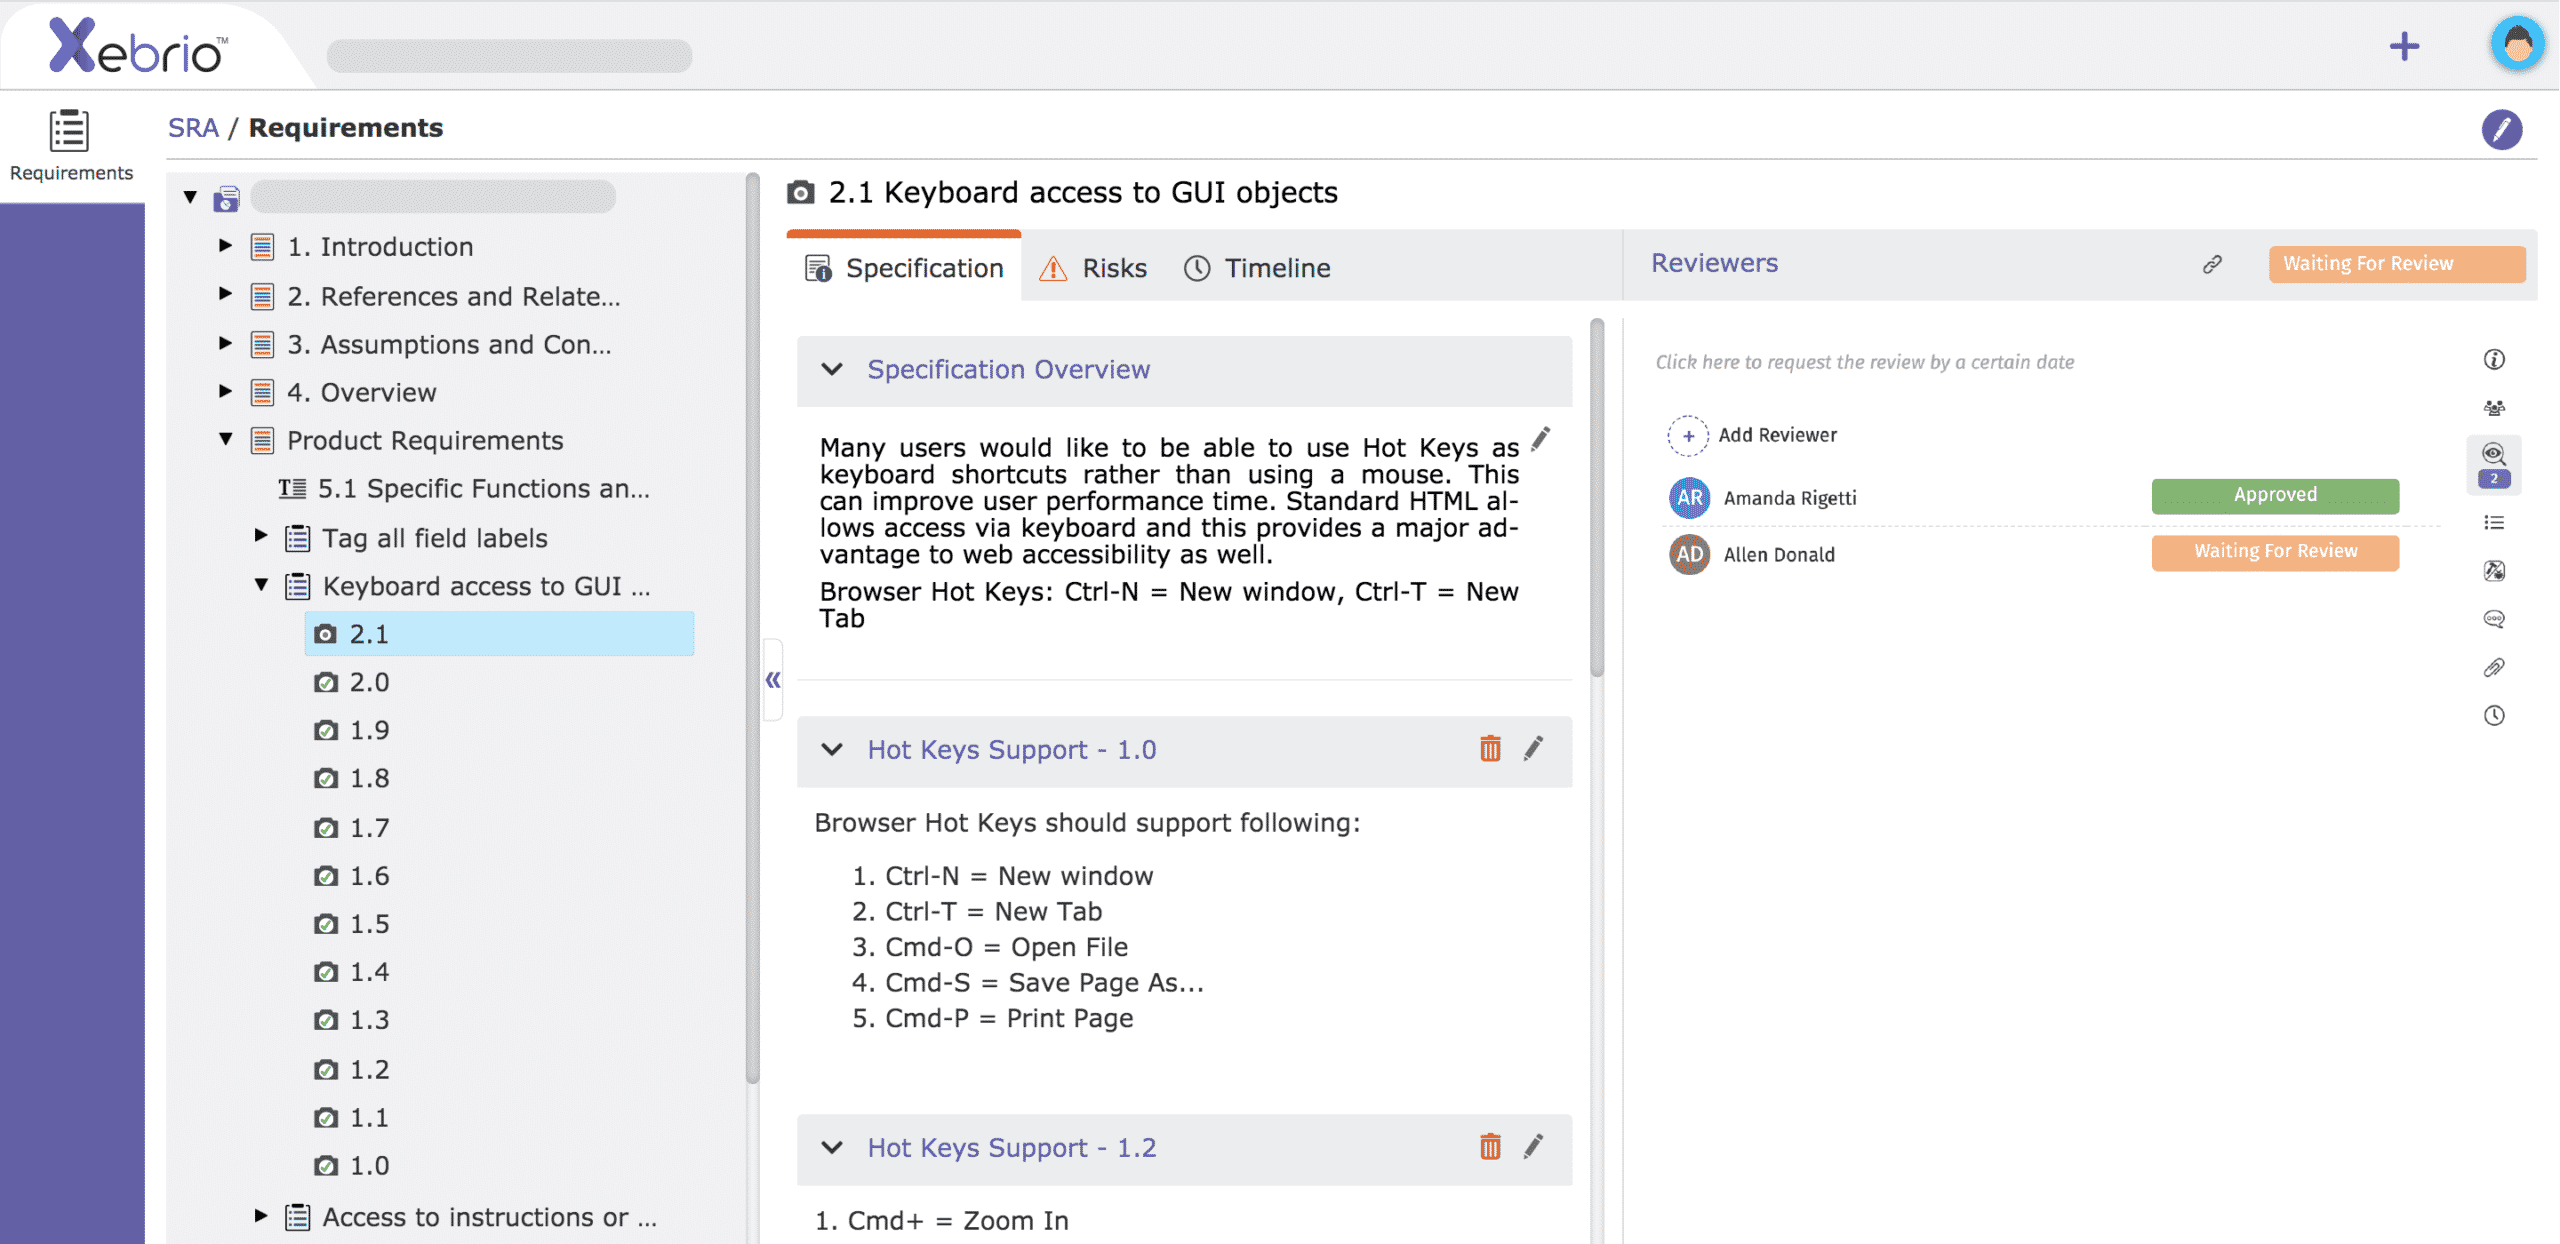Image resolution: width=2560 pixels, height=1244 pixels.
Task: Edit the Hot Keys Support - 1.0 section
Action: click(x=1533, y=748)
